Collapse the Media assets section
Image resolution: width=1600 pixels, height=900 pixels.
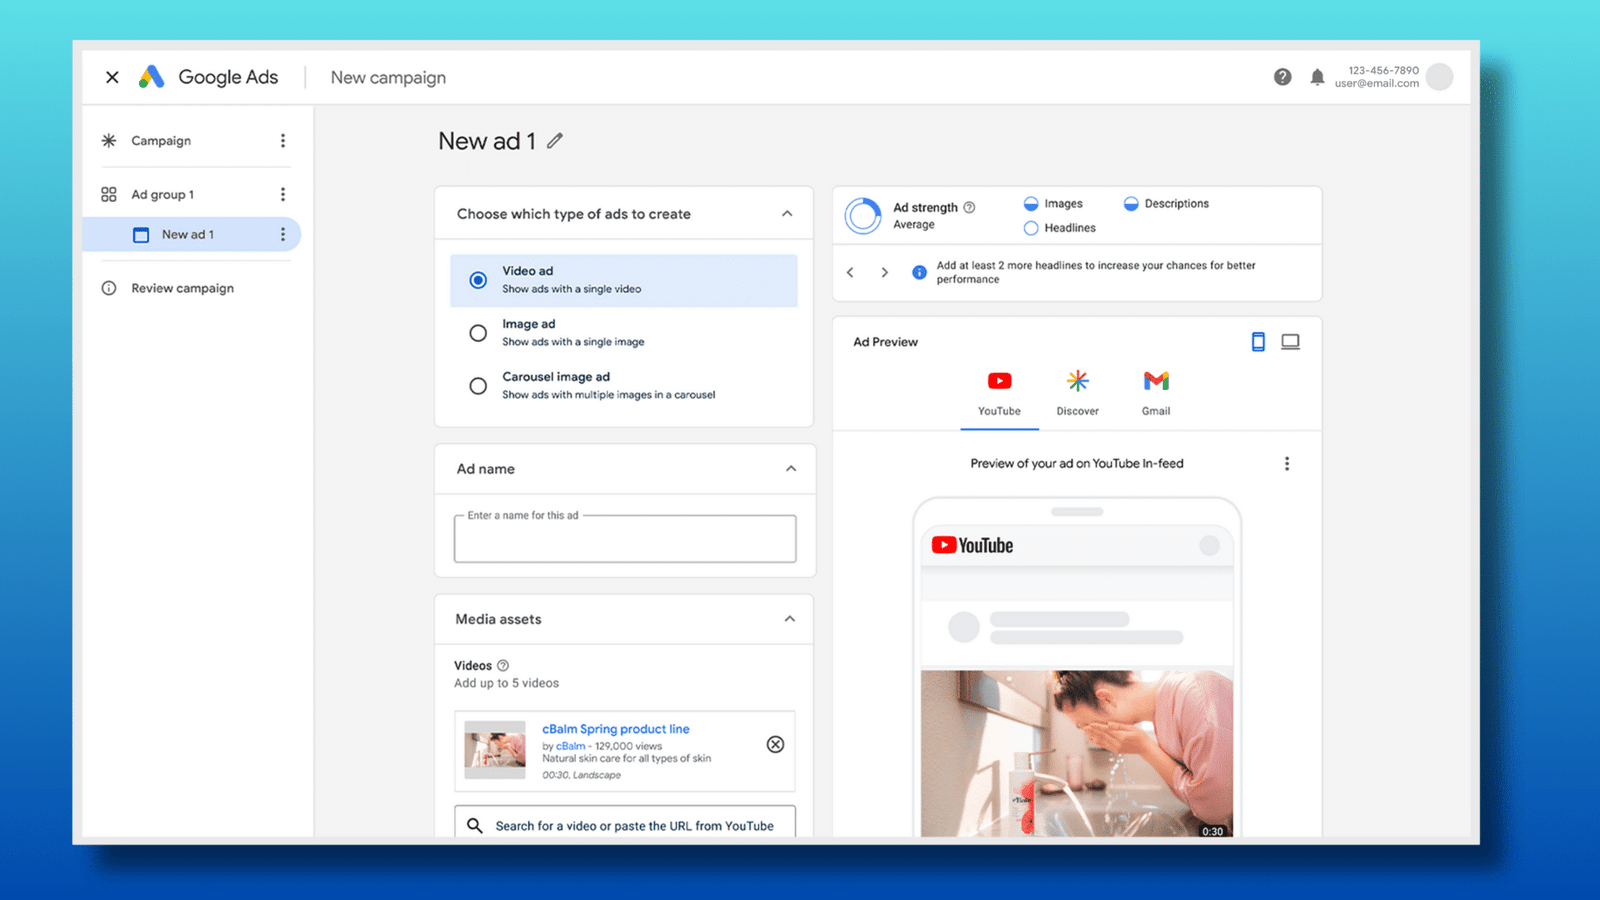[x=789, y=619]
